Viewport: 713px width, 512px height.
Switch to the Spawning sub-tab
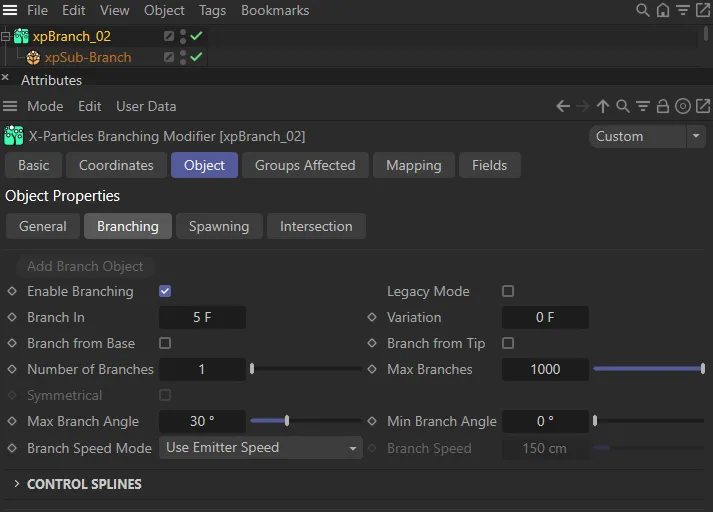[219, 226]
